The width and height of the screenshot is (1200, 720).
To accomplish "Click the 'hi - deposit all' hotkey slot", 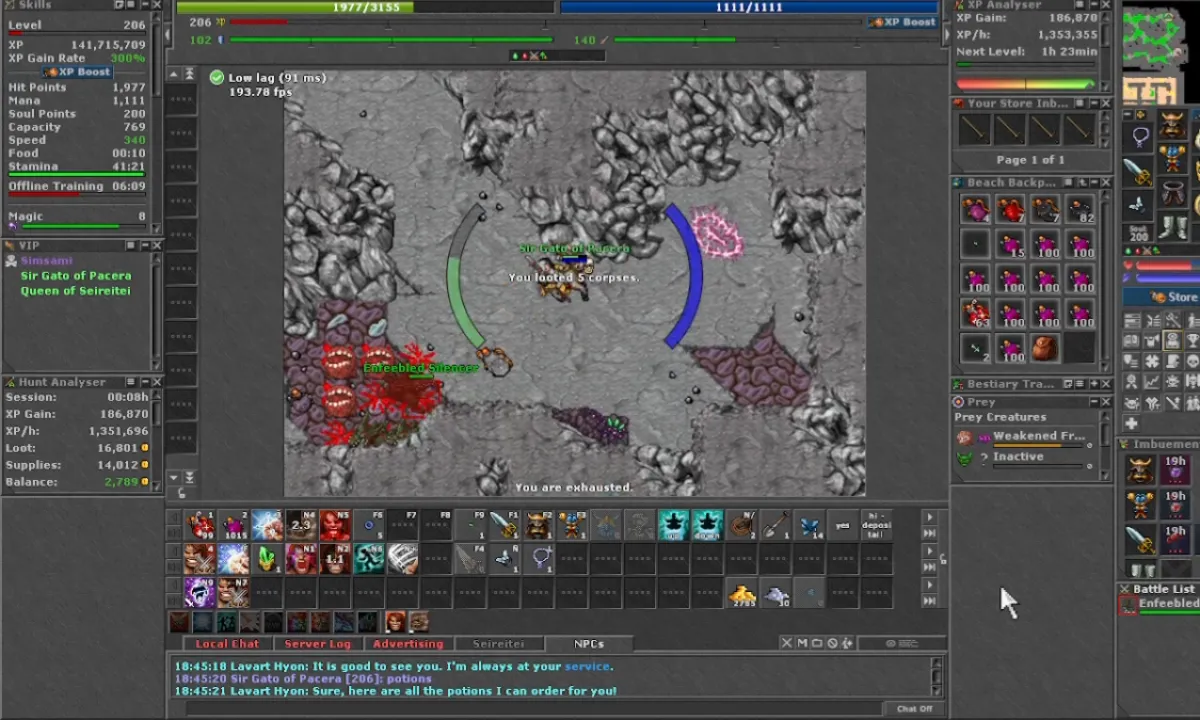I will tap(877, 525).
